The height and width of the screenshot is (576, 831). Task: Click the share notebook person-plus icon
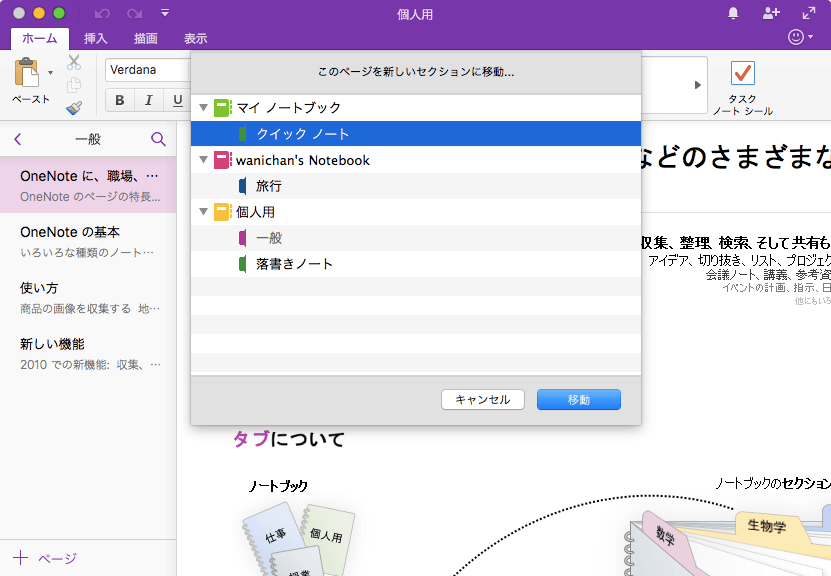point(771,13)
